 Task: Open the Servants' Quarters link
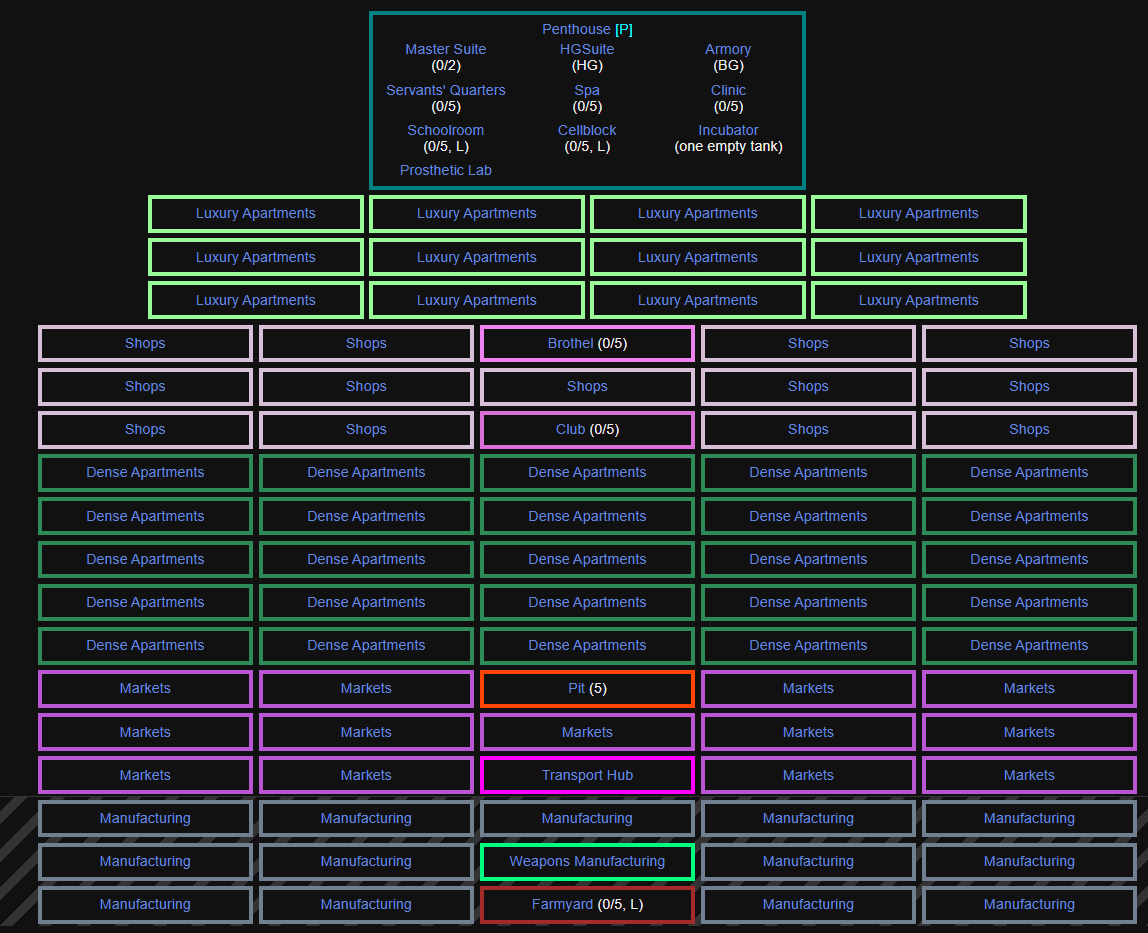click(x=445, y=90)
